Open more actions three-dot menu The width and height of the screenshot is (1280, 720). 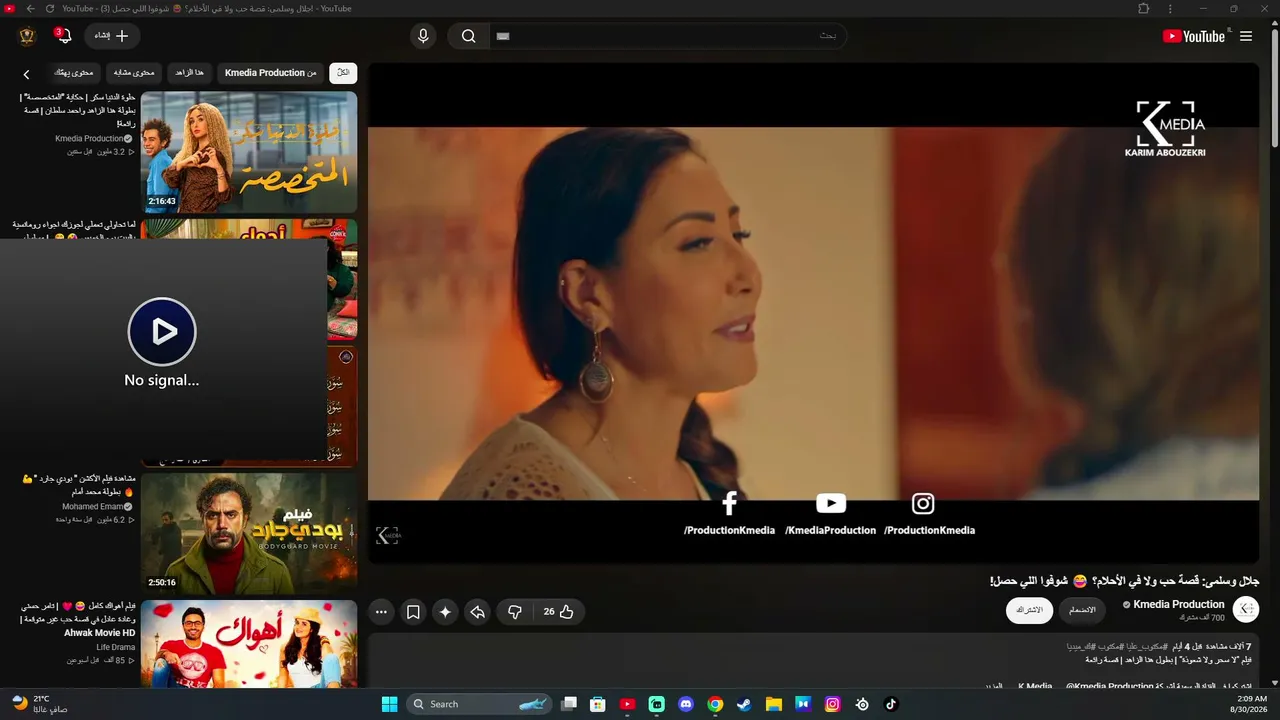381,612
